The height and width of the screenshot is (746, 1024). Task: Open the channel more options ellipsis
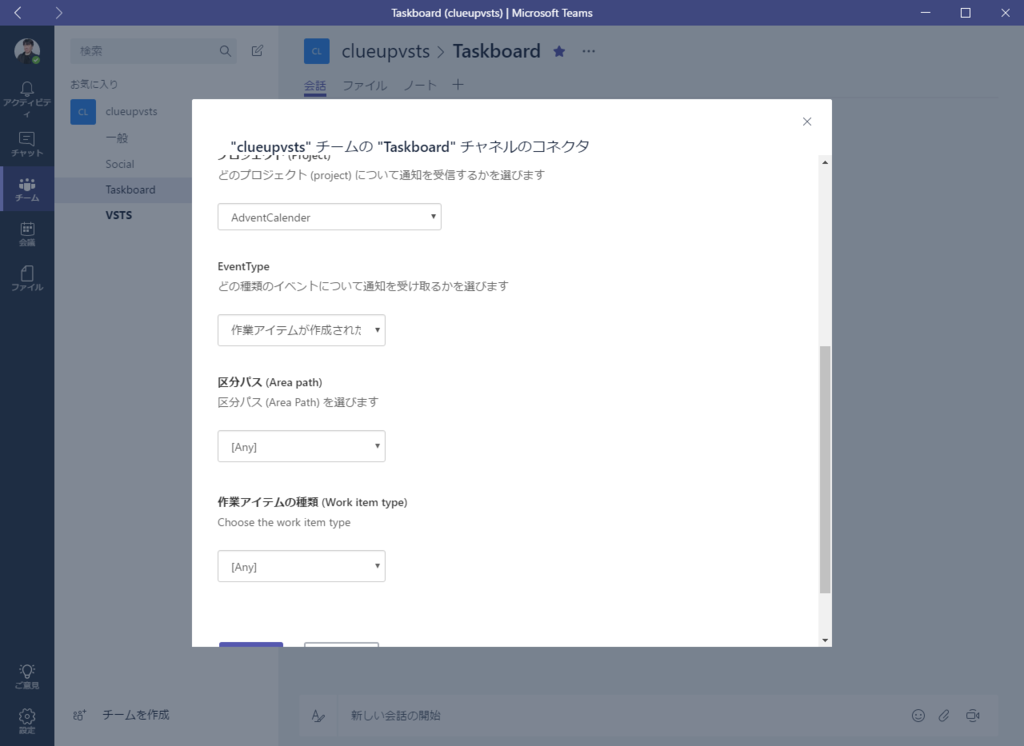click(588, 51)
